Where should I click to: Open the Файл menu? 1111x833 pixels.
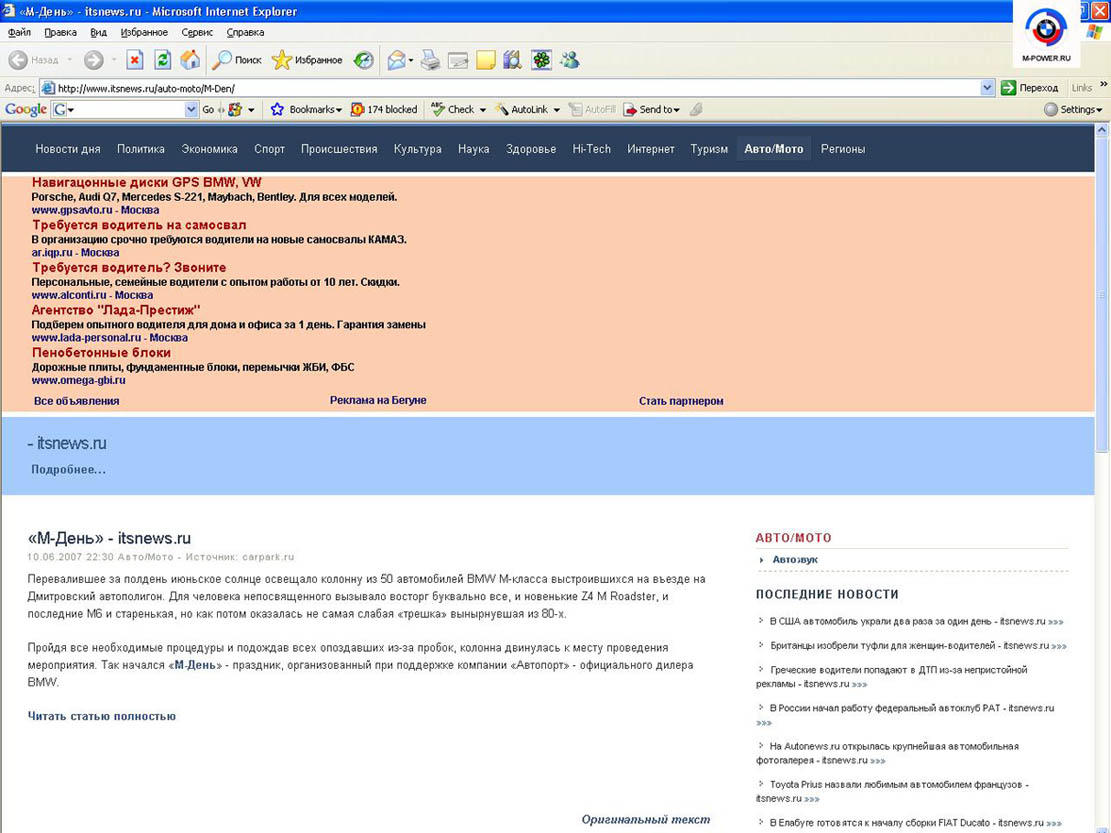[19, 33]
